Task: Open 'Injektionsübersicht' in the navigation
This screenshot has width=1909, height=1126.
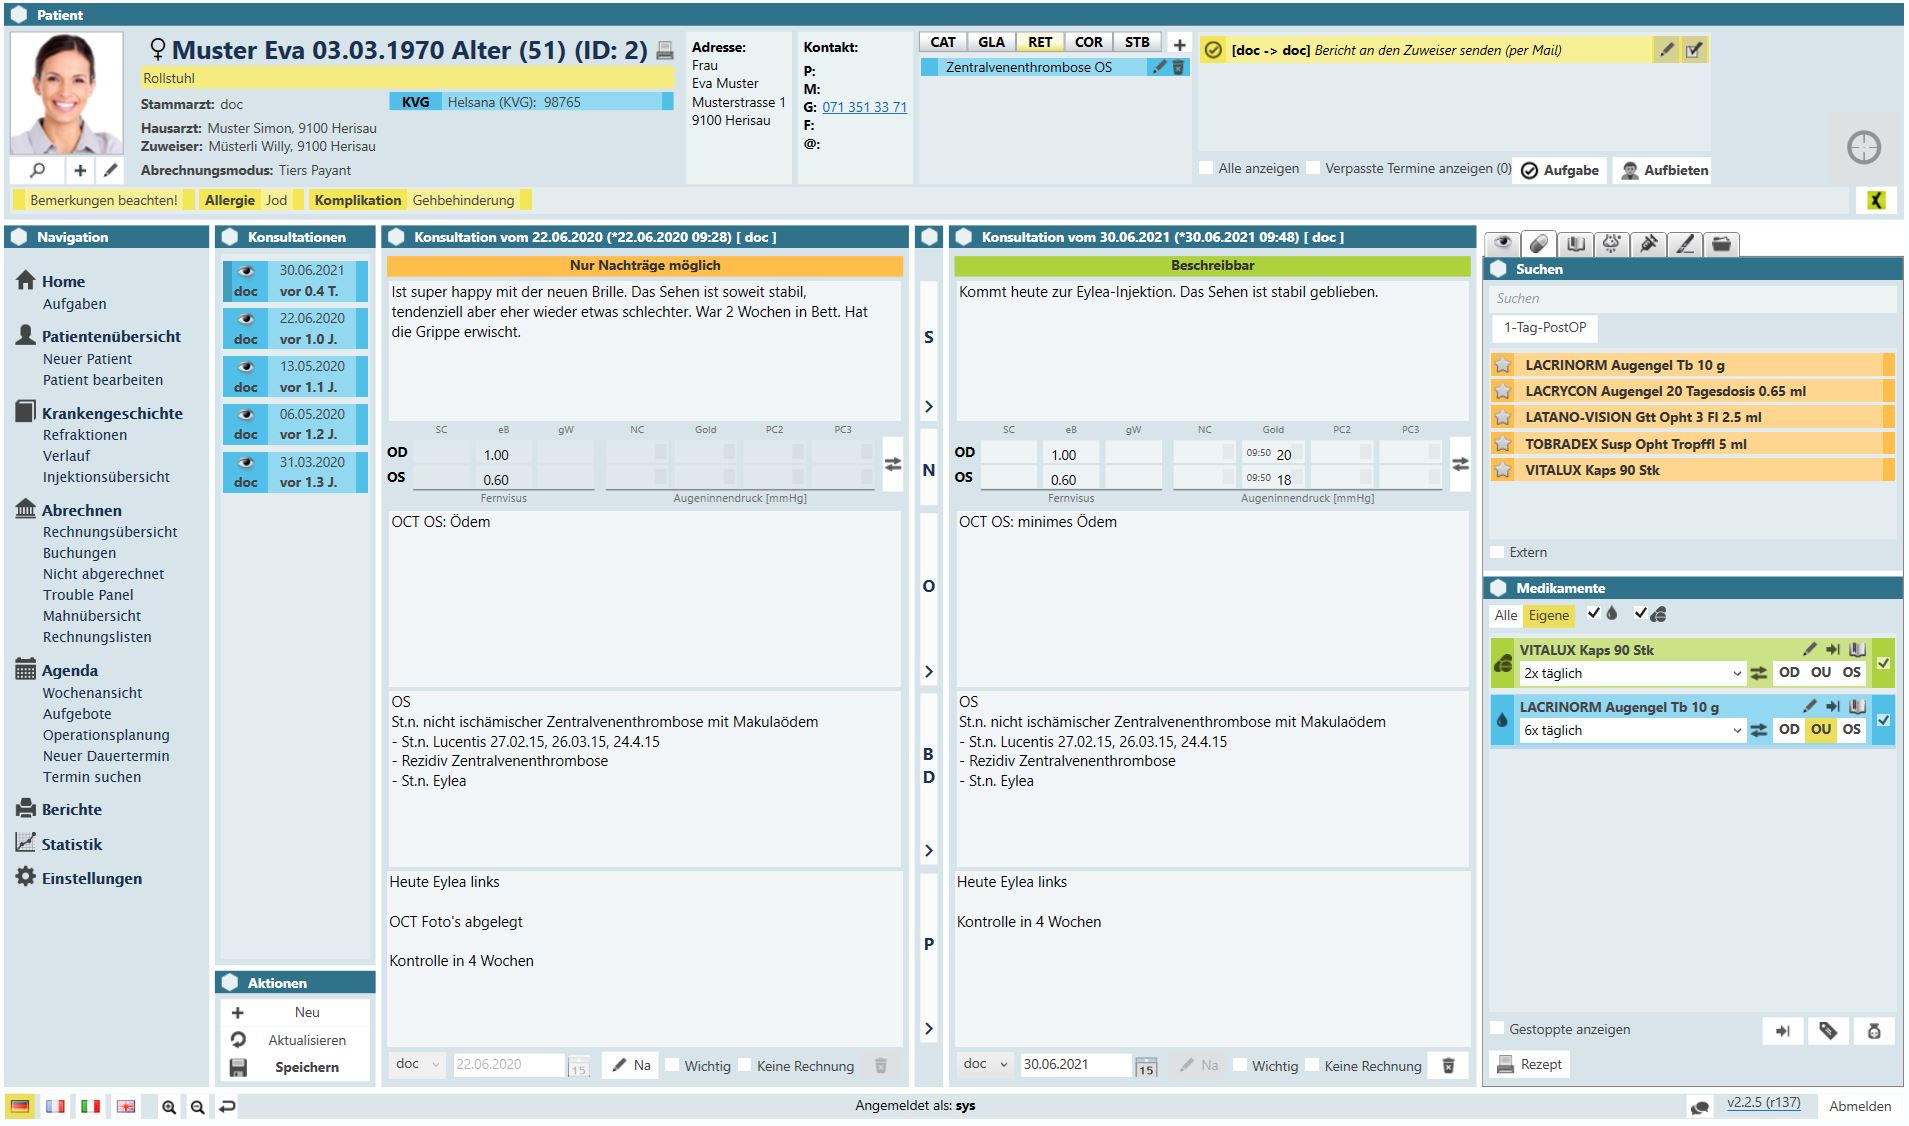Action: [106, 477]
